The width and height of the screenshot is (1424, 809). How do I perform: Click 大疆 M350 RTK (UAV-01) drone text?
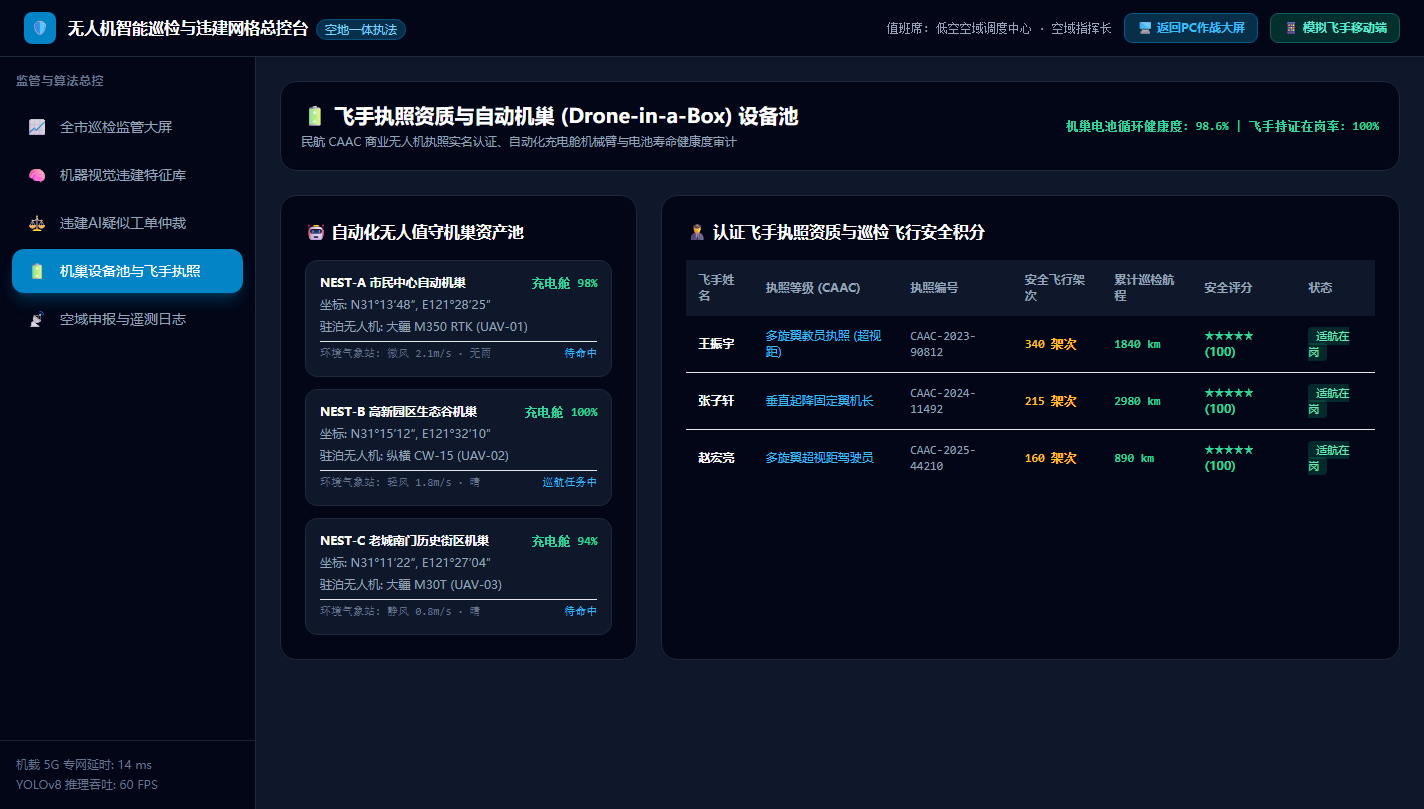[457, 327]
